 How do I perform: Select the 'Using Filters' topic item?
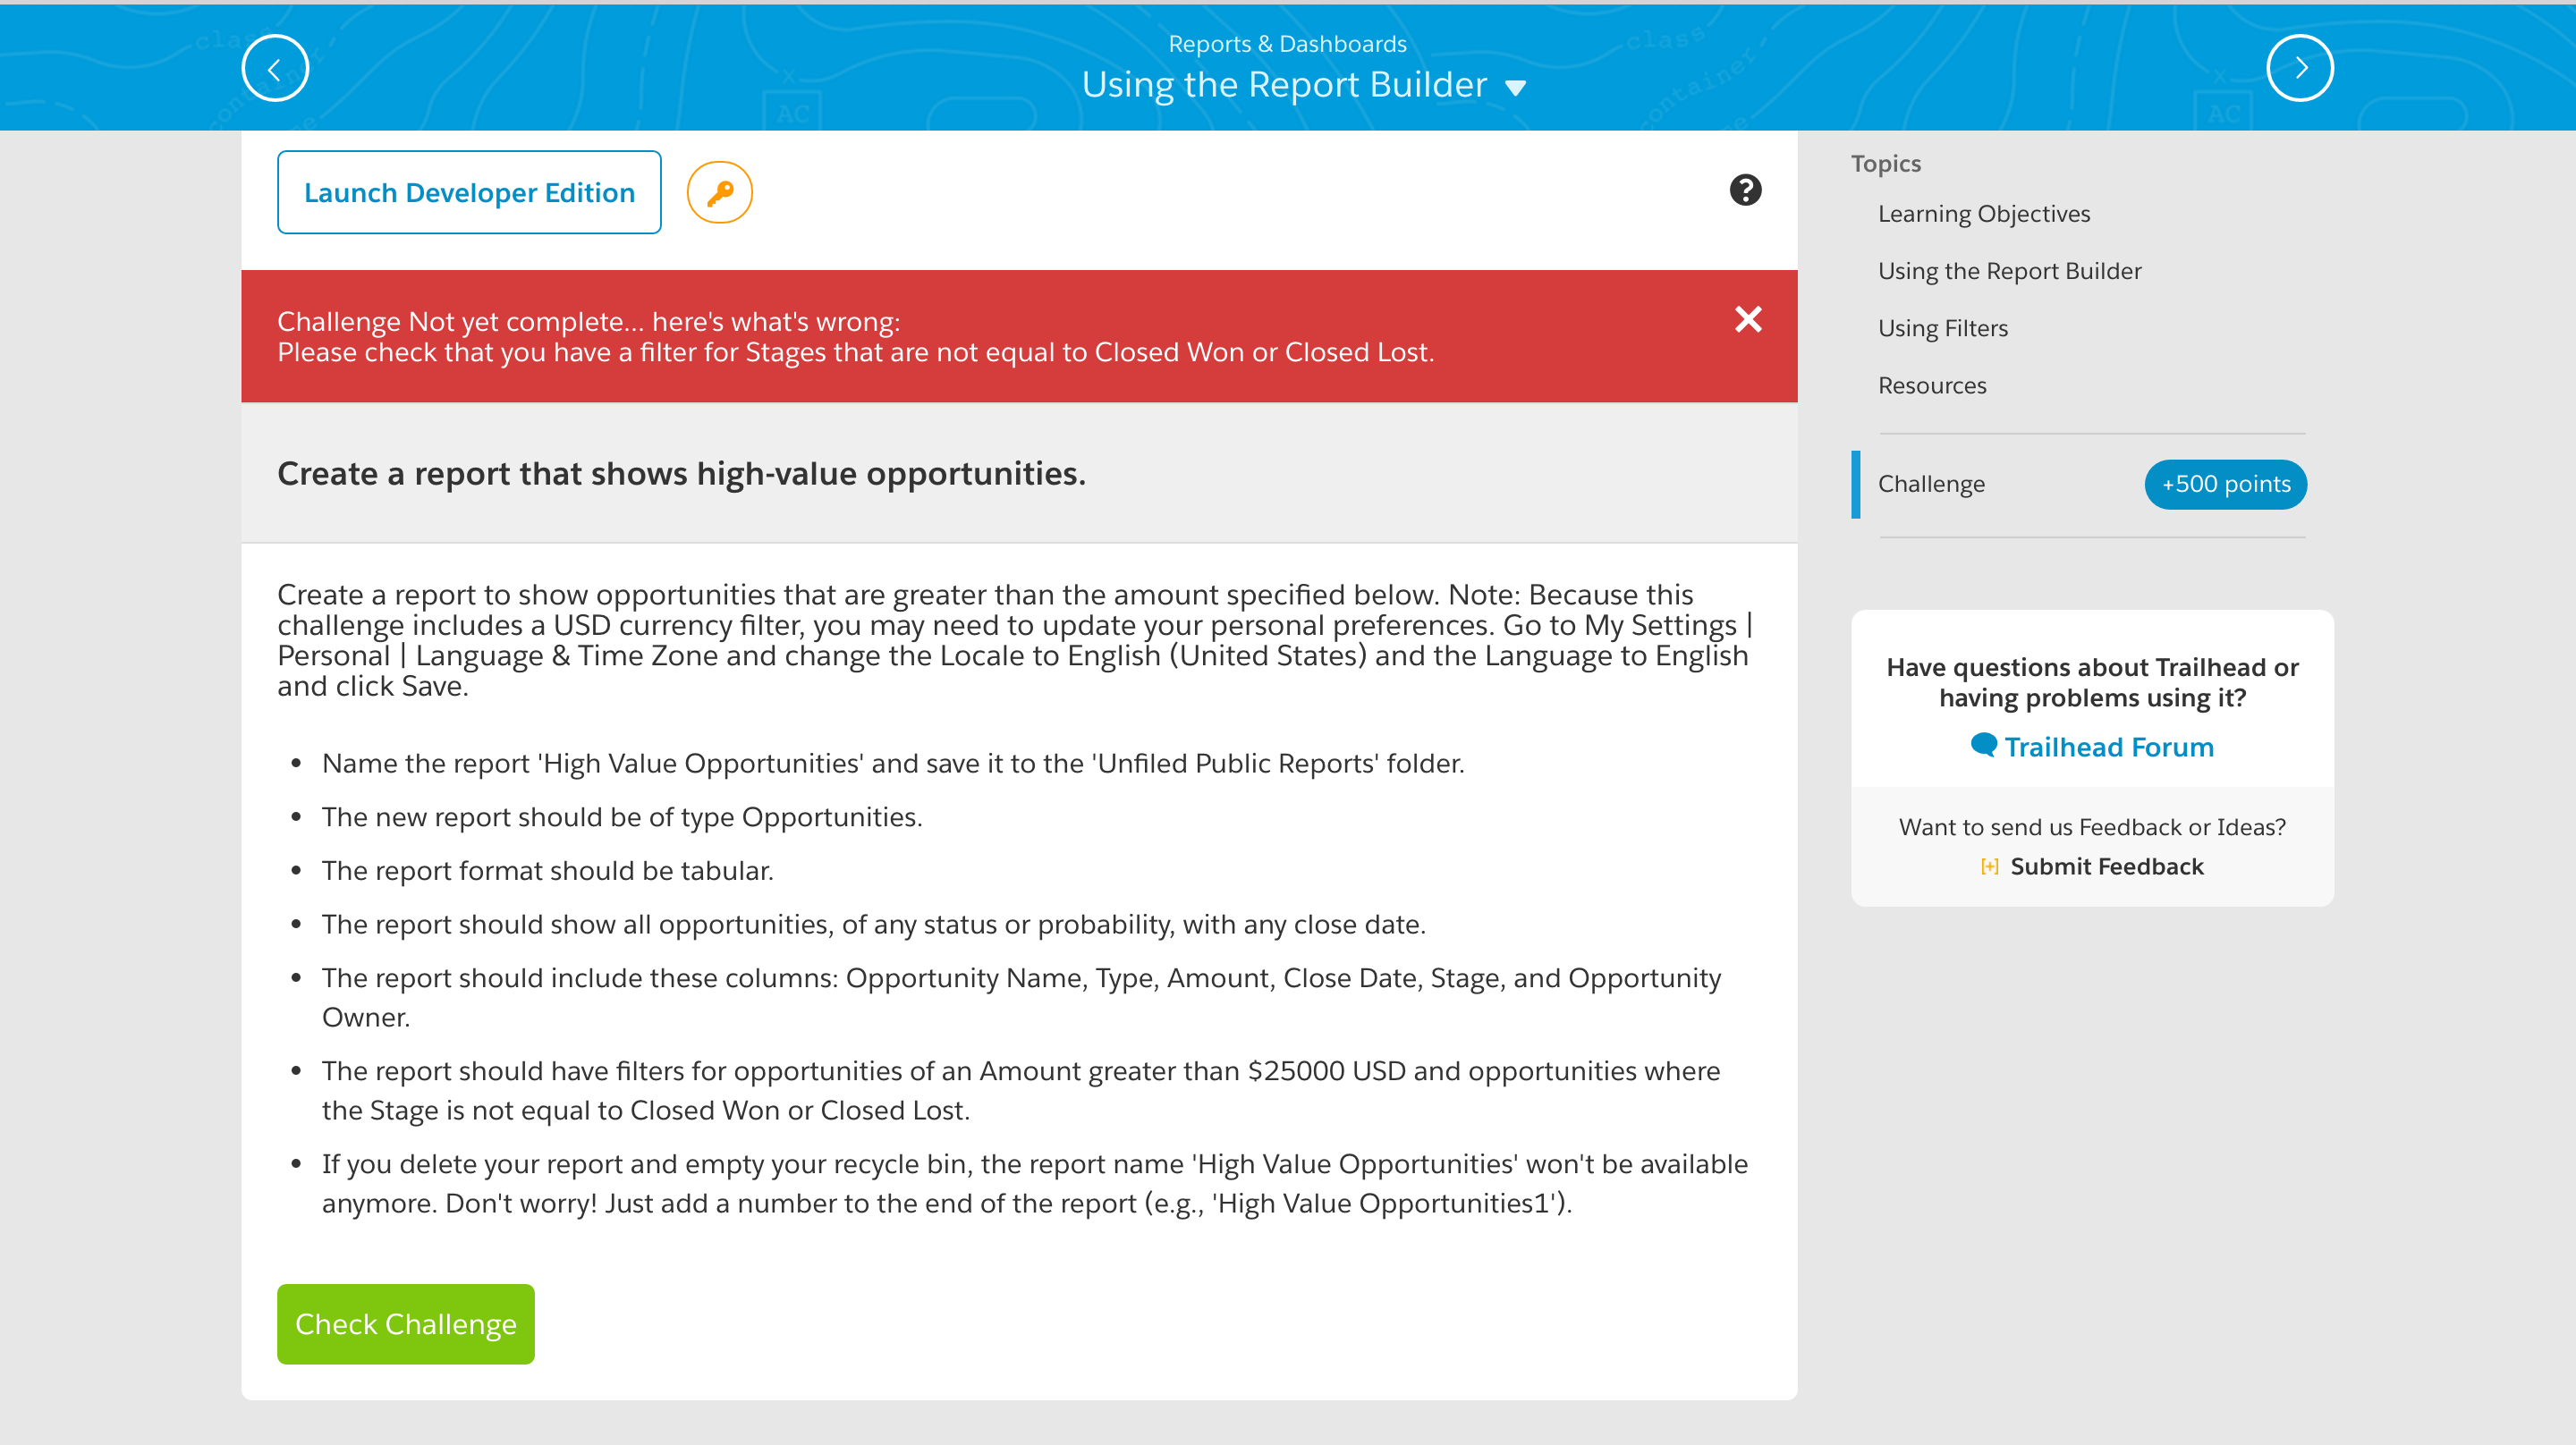click(1943, 327)
